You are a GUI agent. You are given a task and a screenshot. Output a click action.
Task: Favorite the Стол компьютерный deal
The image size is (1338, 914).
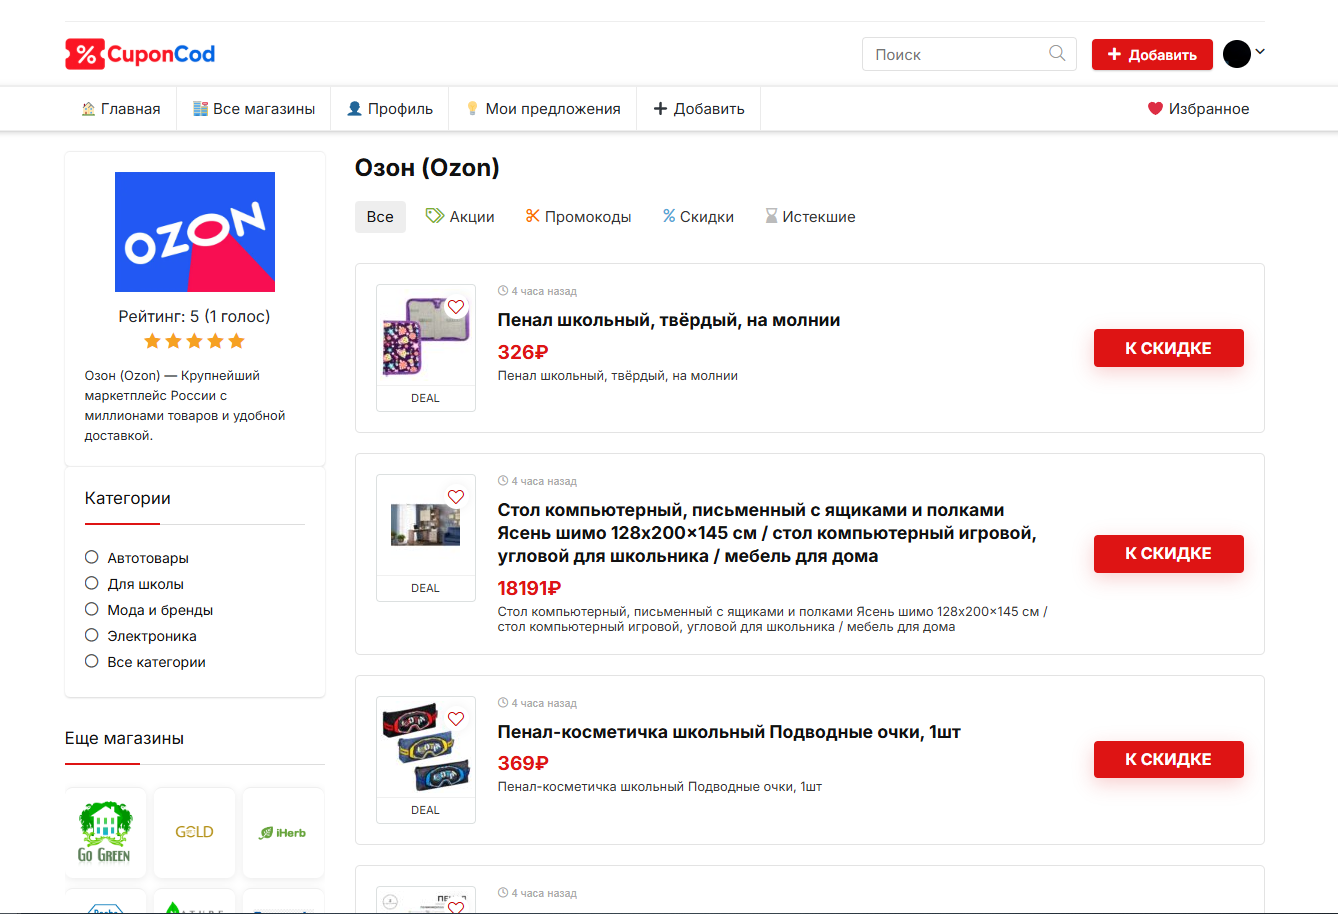(456, 497)
